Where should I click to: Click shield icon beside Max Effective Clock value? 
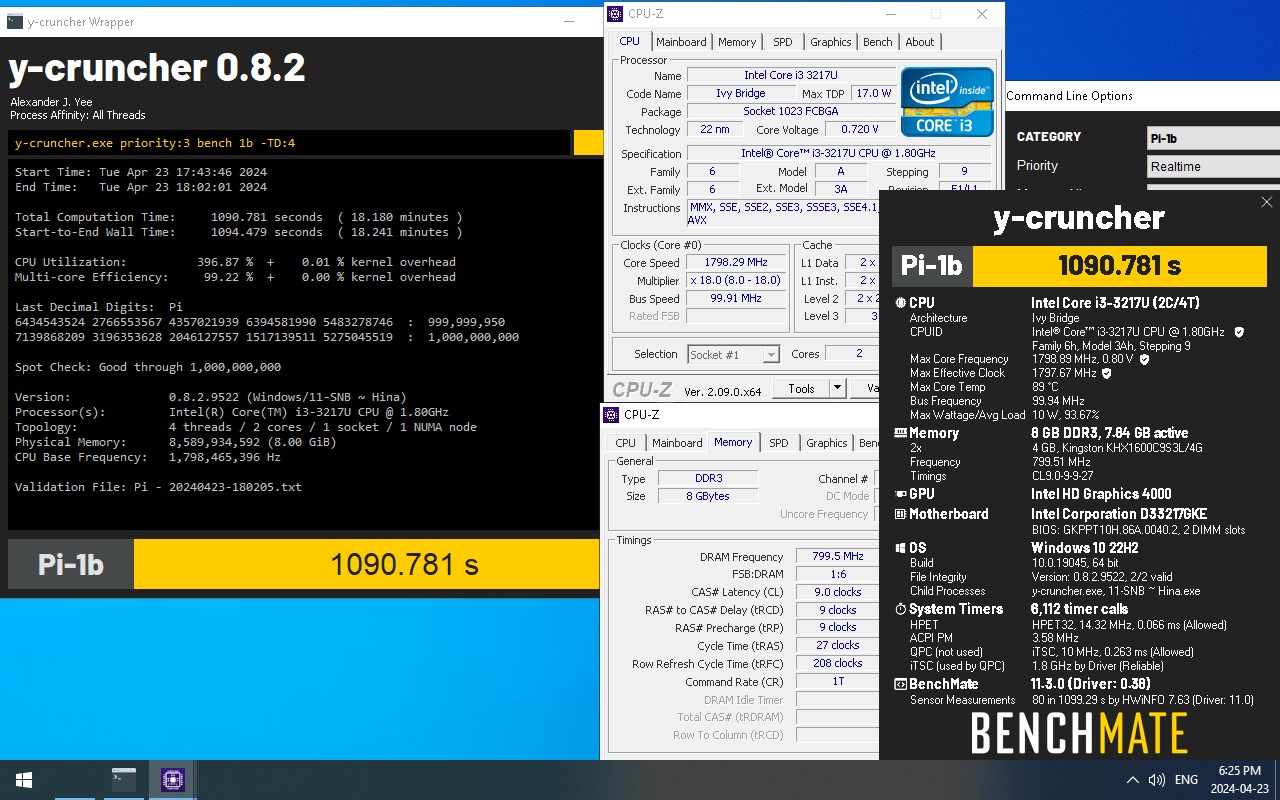pyautogui.click(x=1106, y=373)
